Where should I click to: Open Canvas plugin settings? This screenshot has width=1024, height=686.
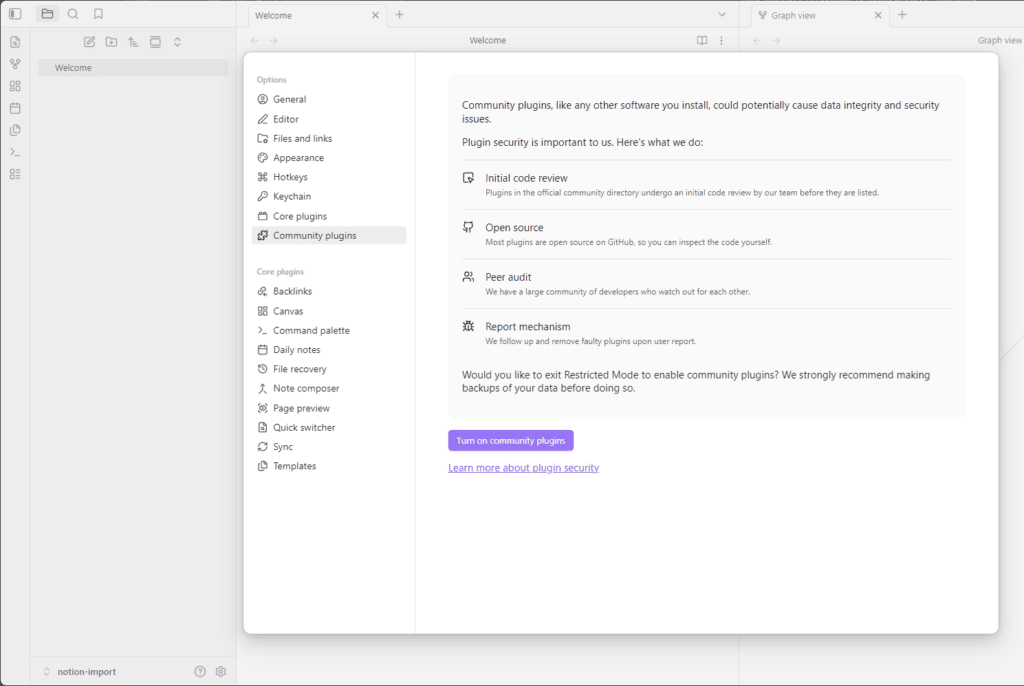tap(329, 311)
